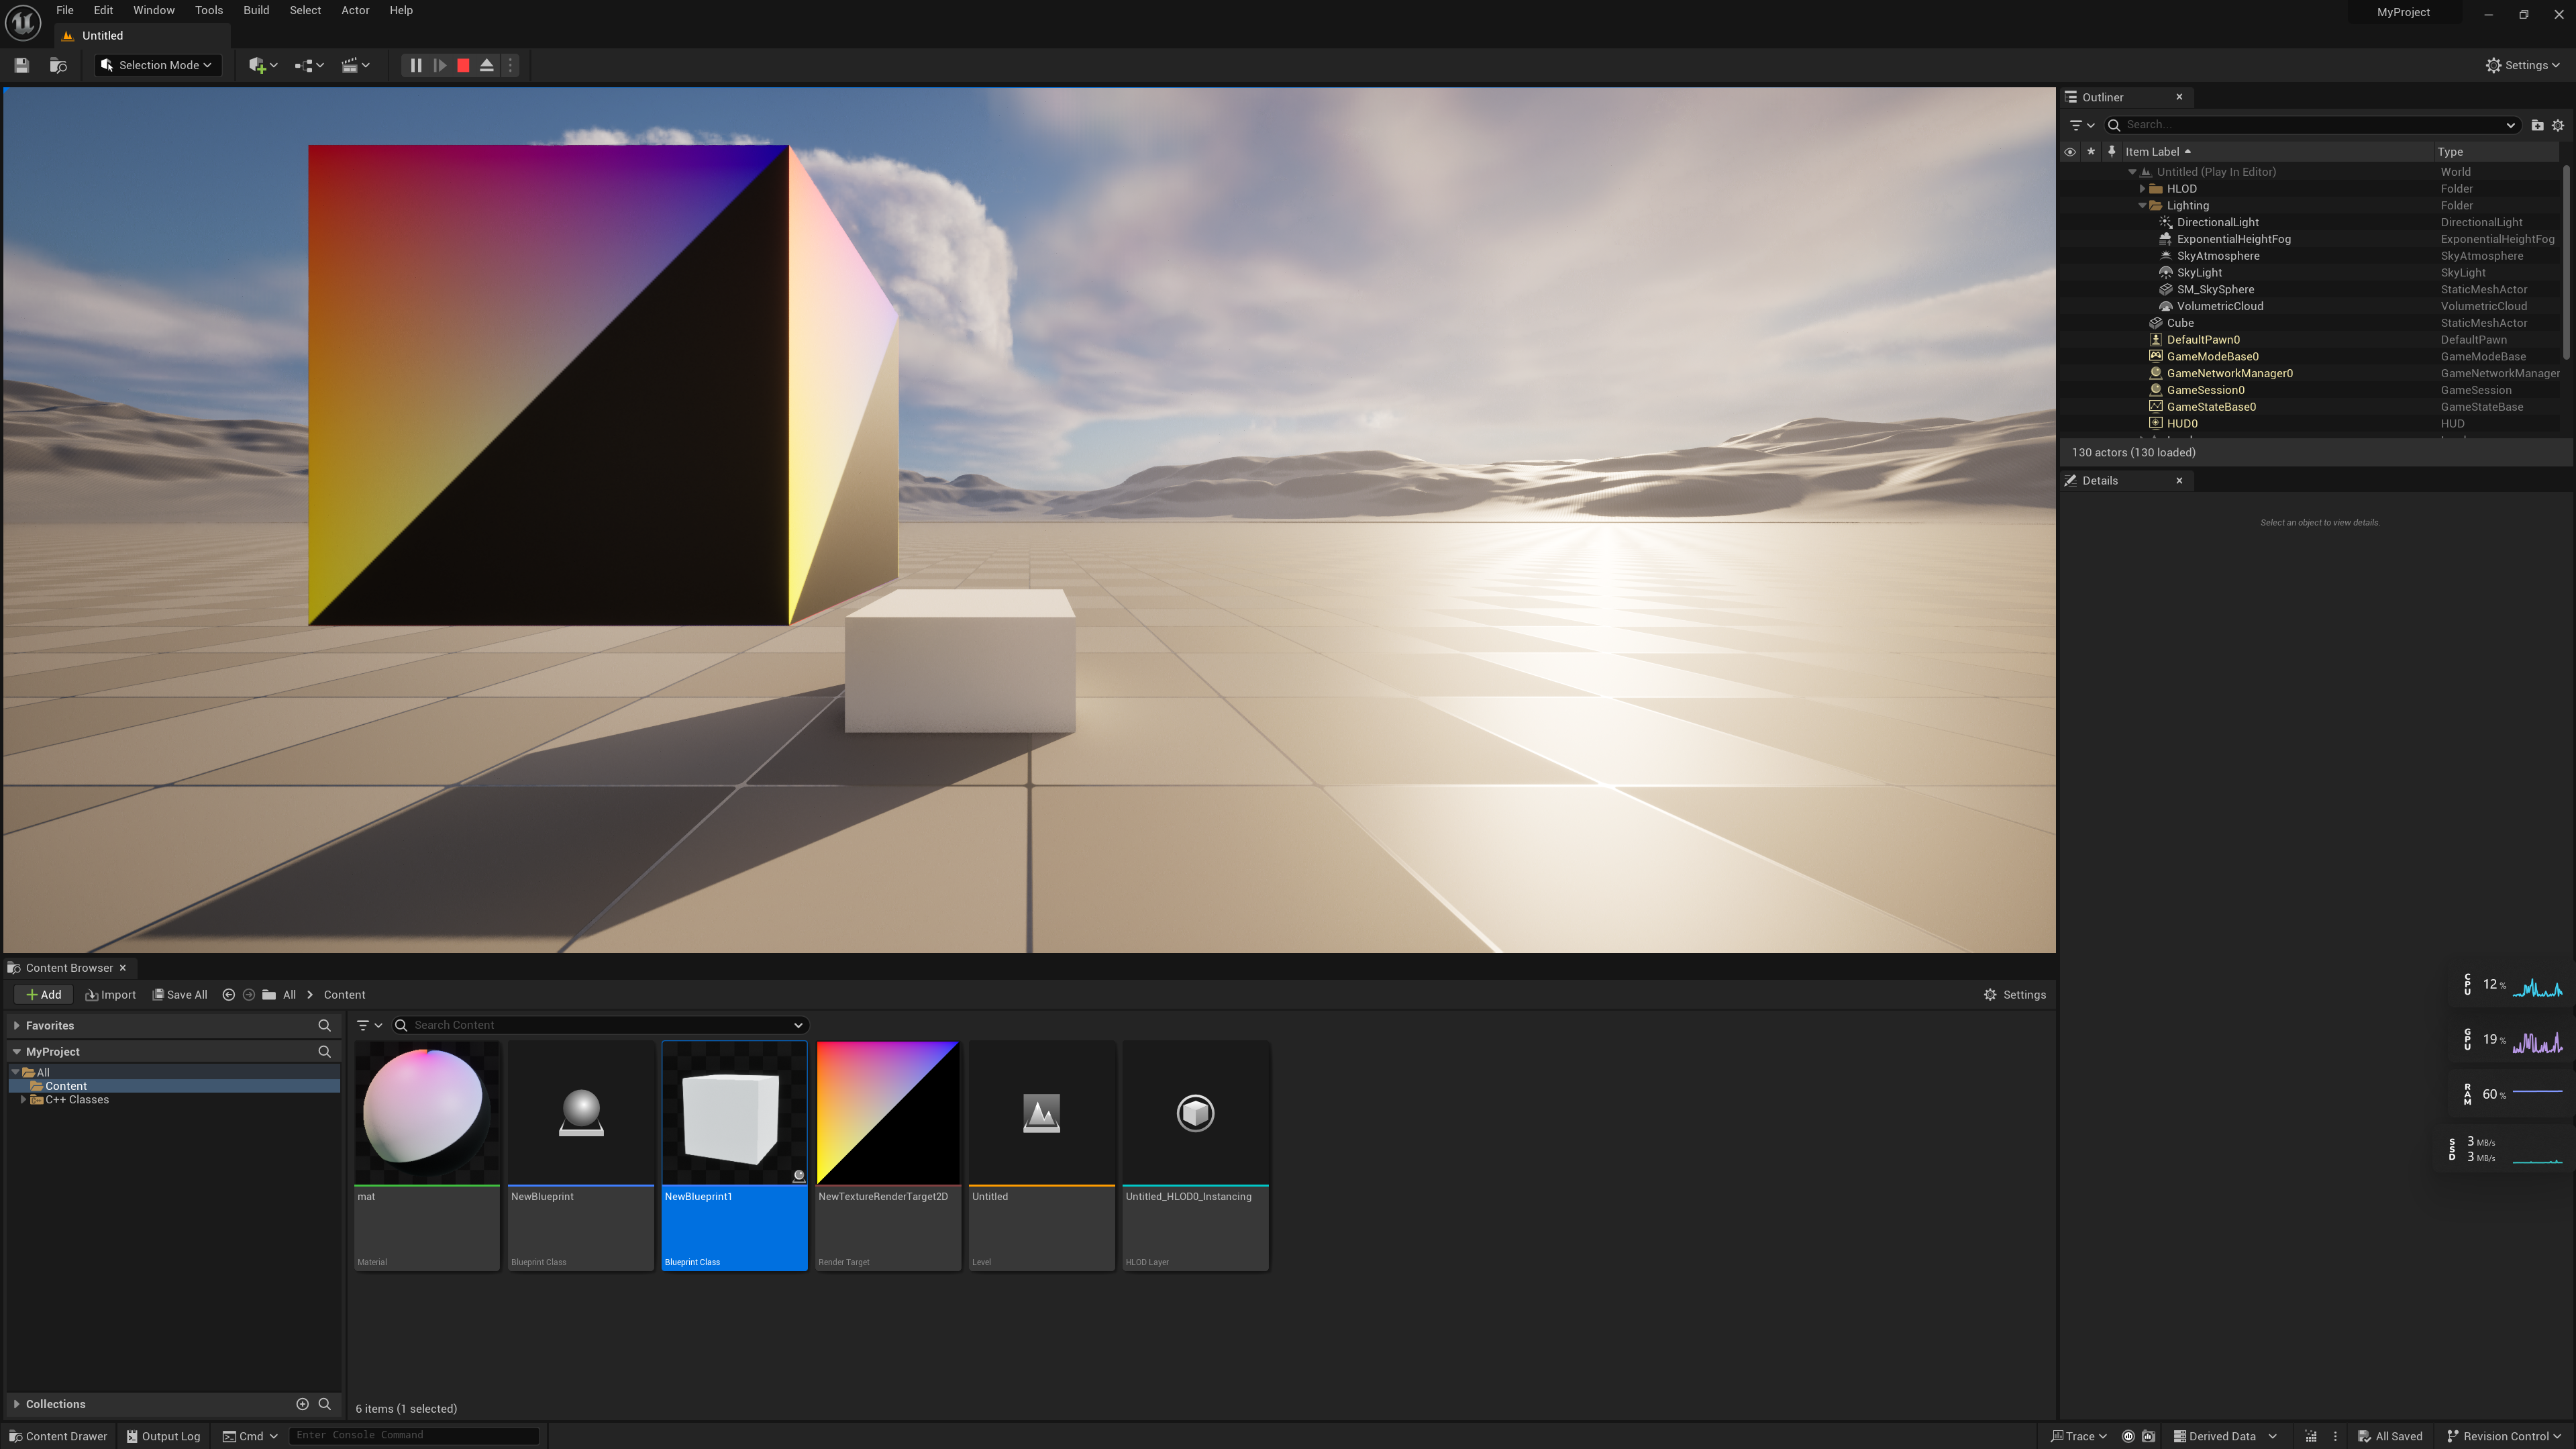Click the Eject from pawn icon
The width and height of the screenshot is (2576, 1449).
(487, 65)
